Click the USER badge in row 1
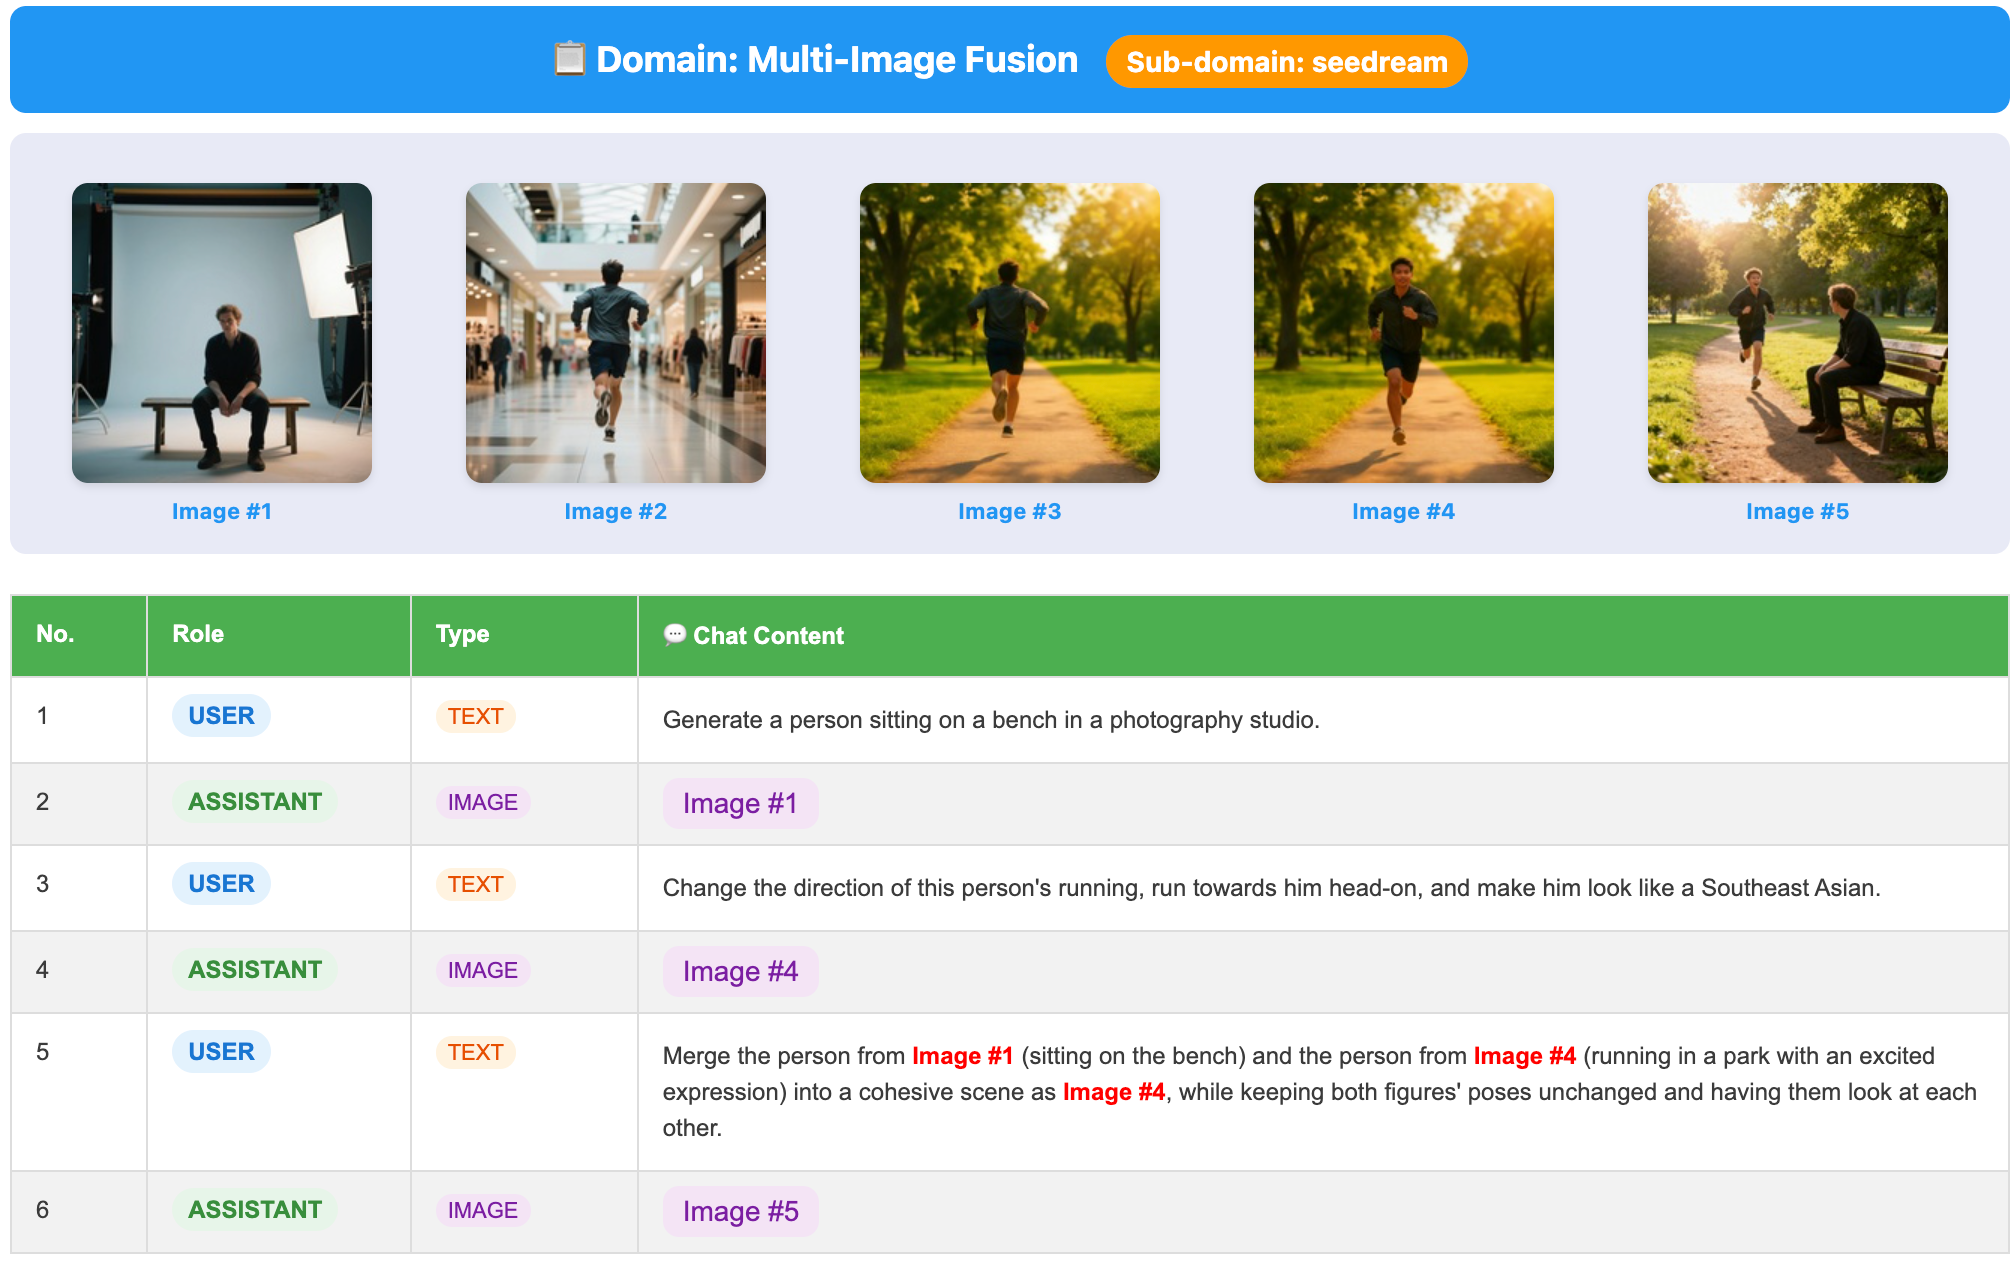The image size is (2016, 1262). tap(221, 716)
